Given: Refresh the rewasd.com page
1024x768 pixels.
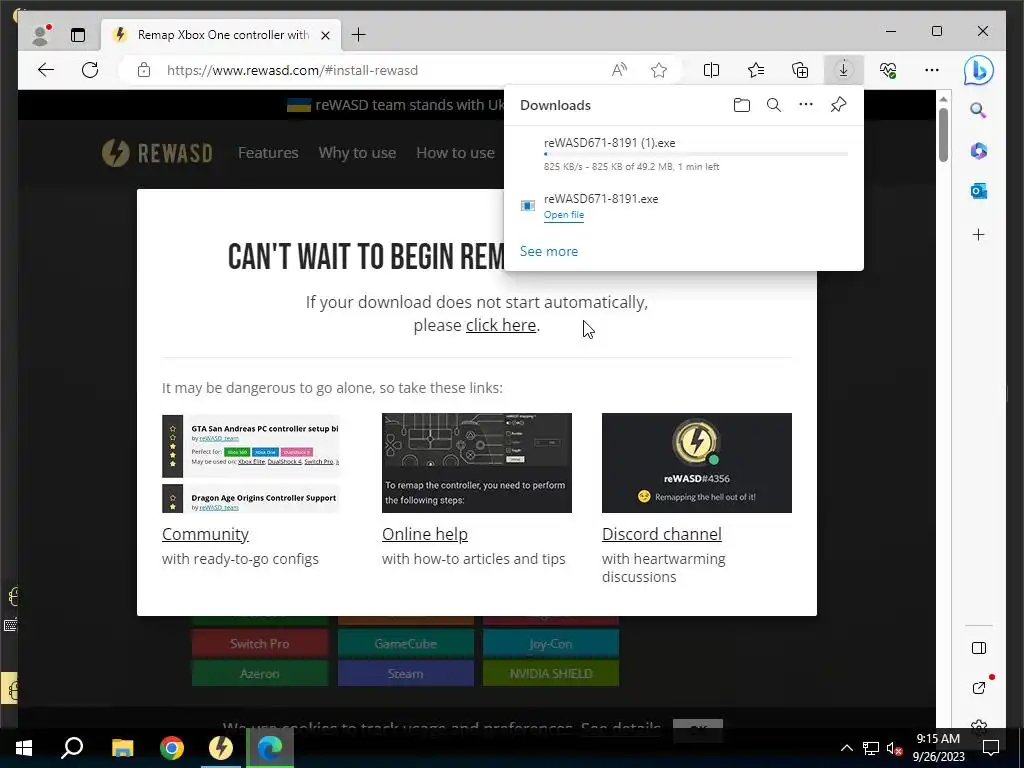Looking at the screenshot, I should (90, 70).
